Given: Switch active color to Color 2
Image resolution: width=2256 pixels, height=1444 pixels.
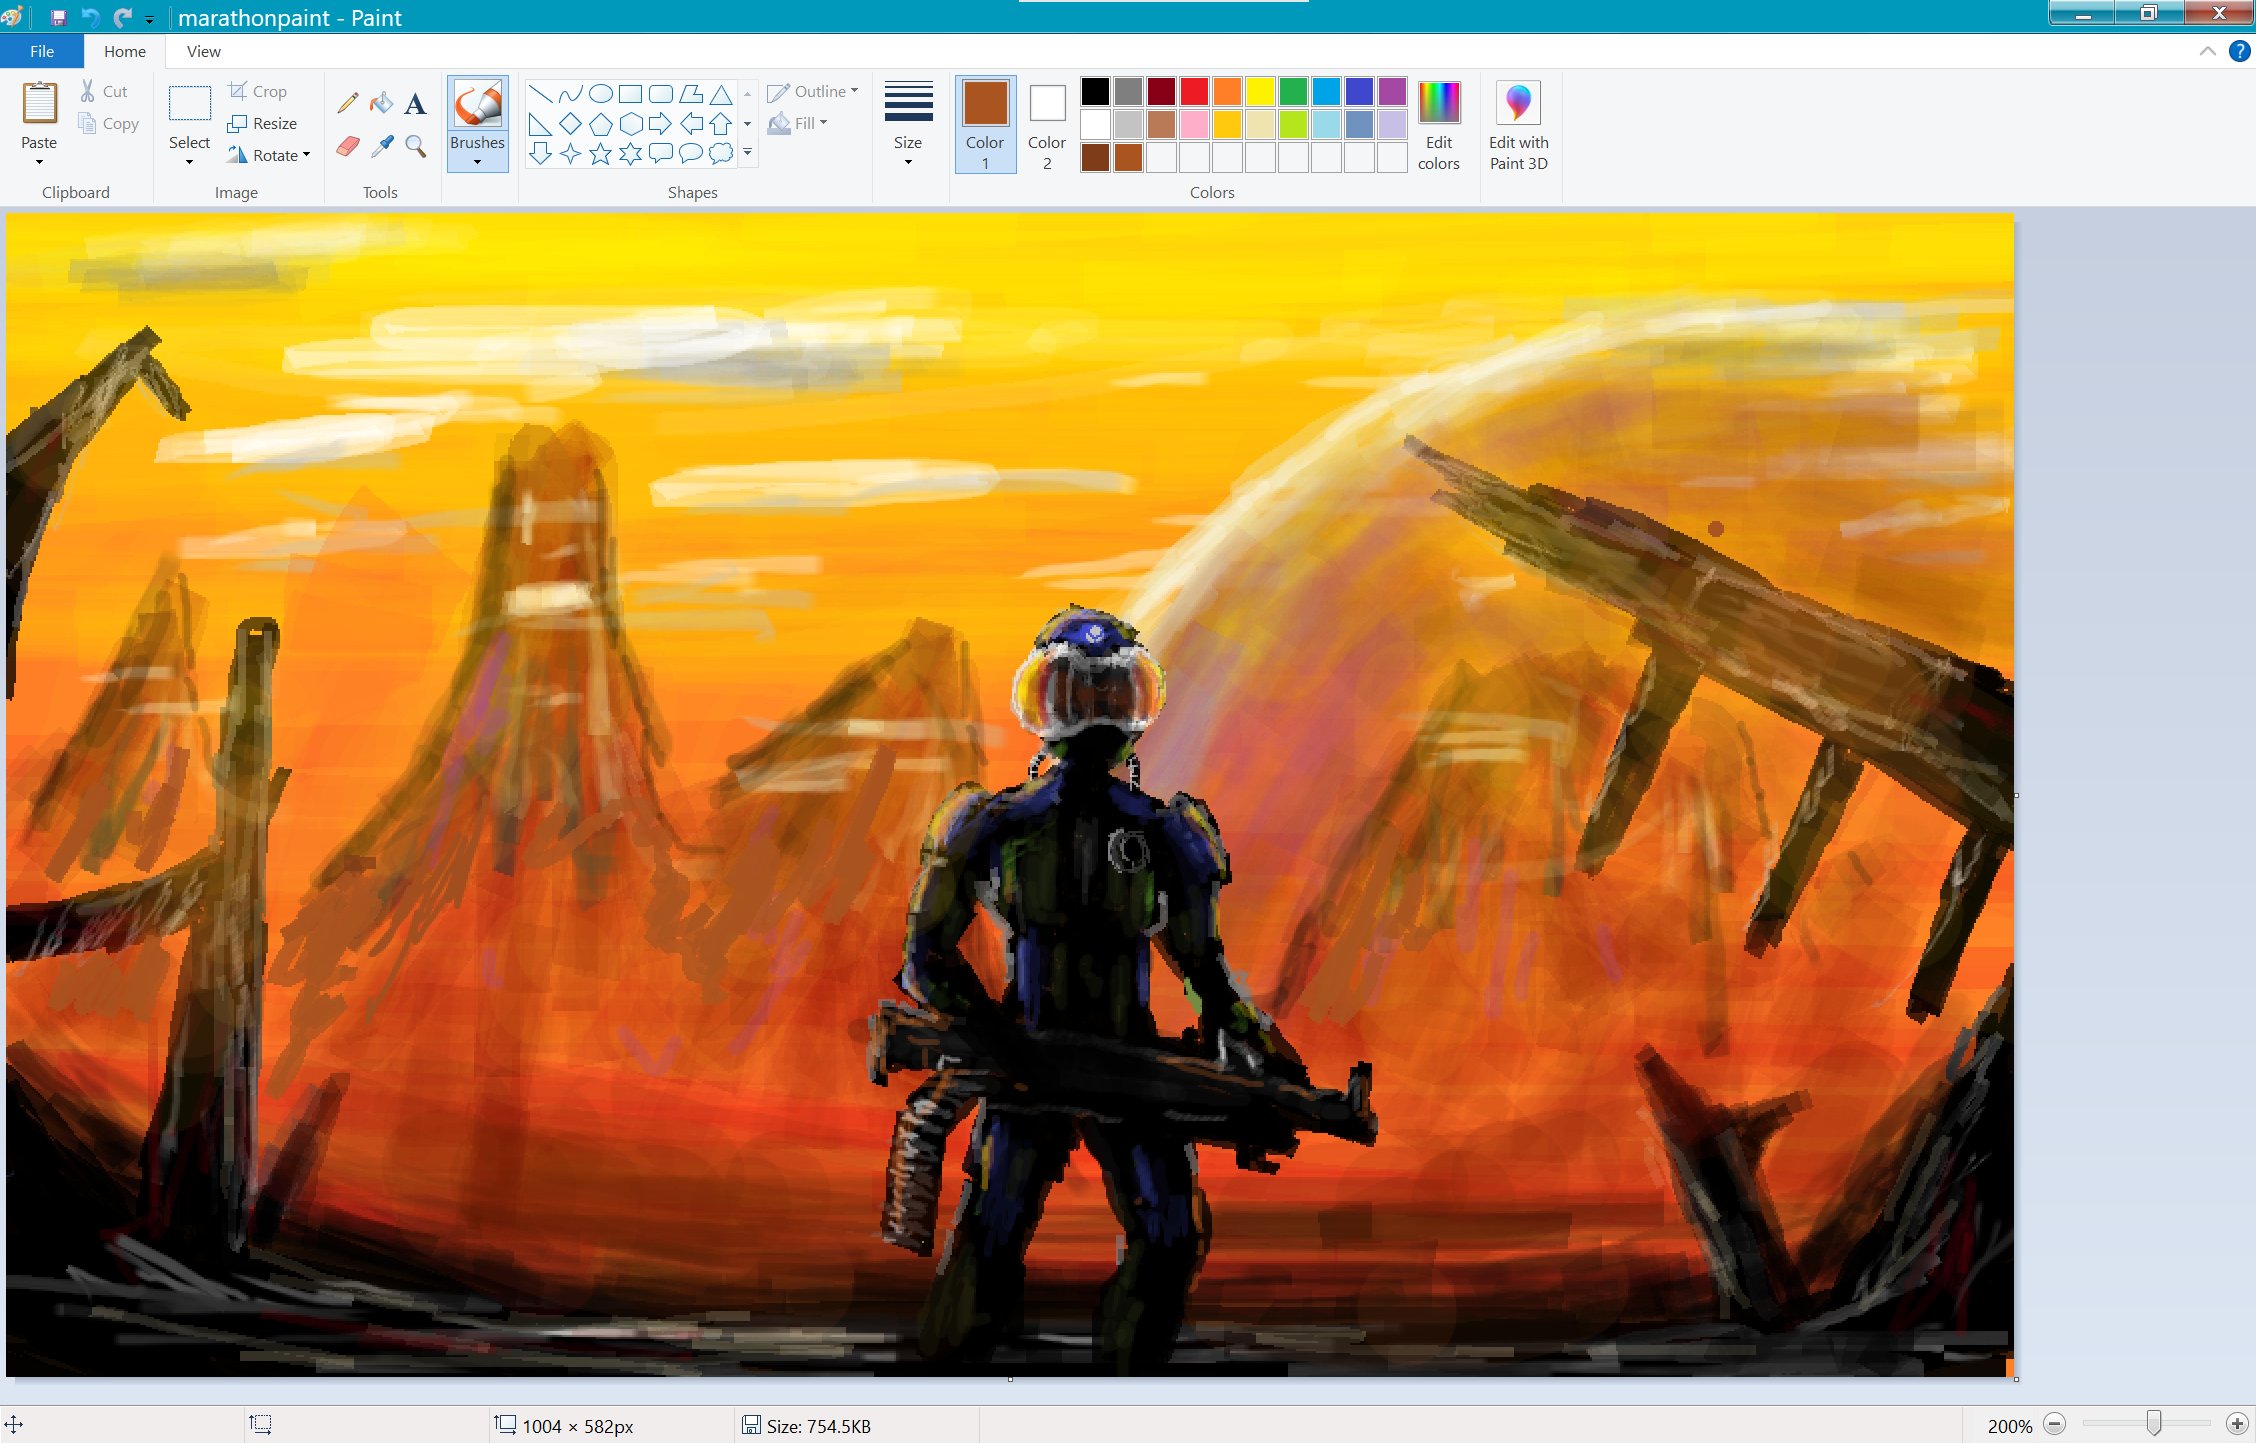Looking at the screenshot, I should (1047, 123).
